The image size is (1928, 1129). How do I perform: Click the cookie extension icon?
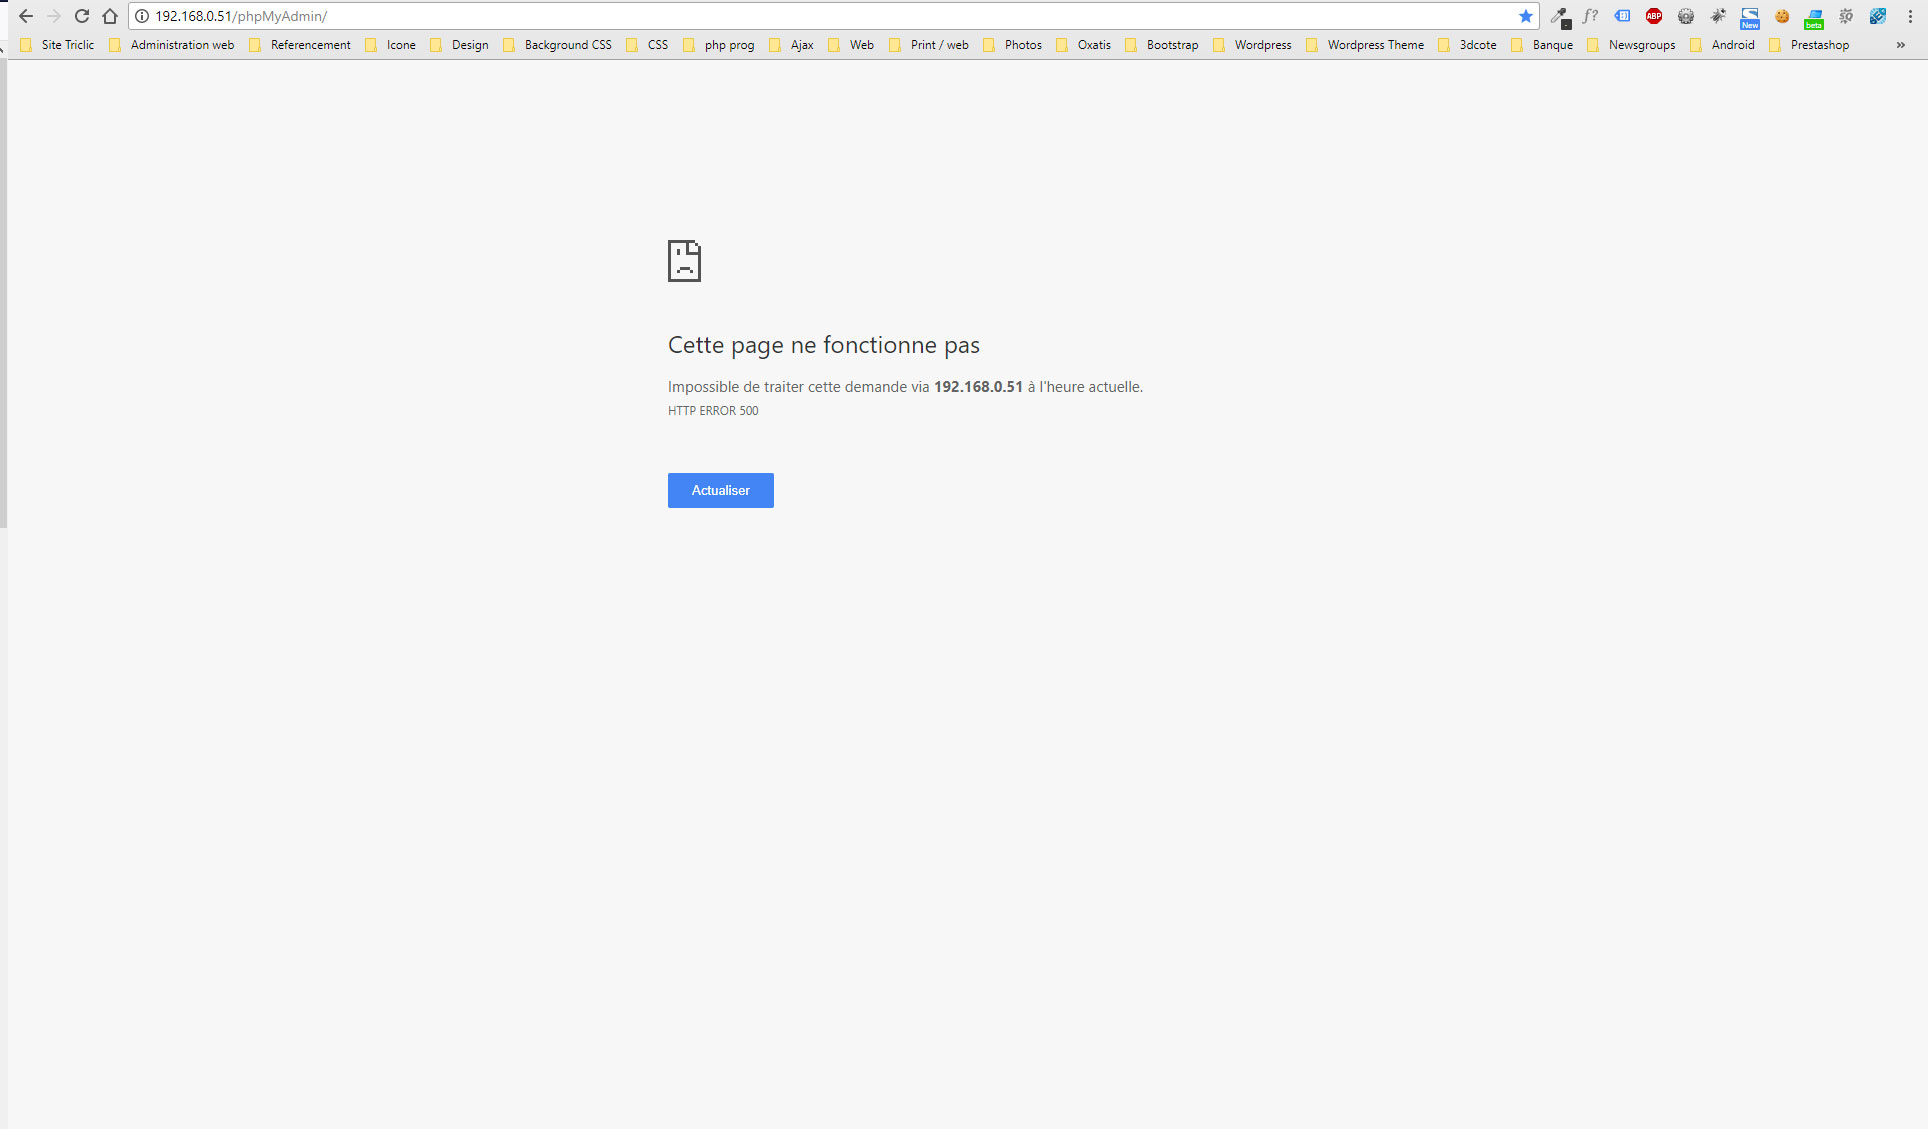1782,16
